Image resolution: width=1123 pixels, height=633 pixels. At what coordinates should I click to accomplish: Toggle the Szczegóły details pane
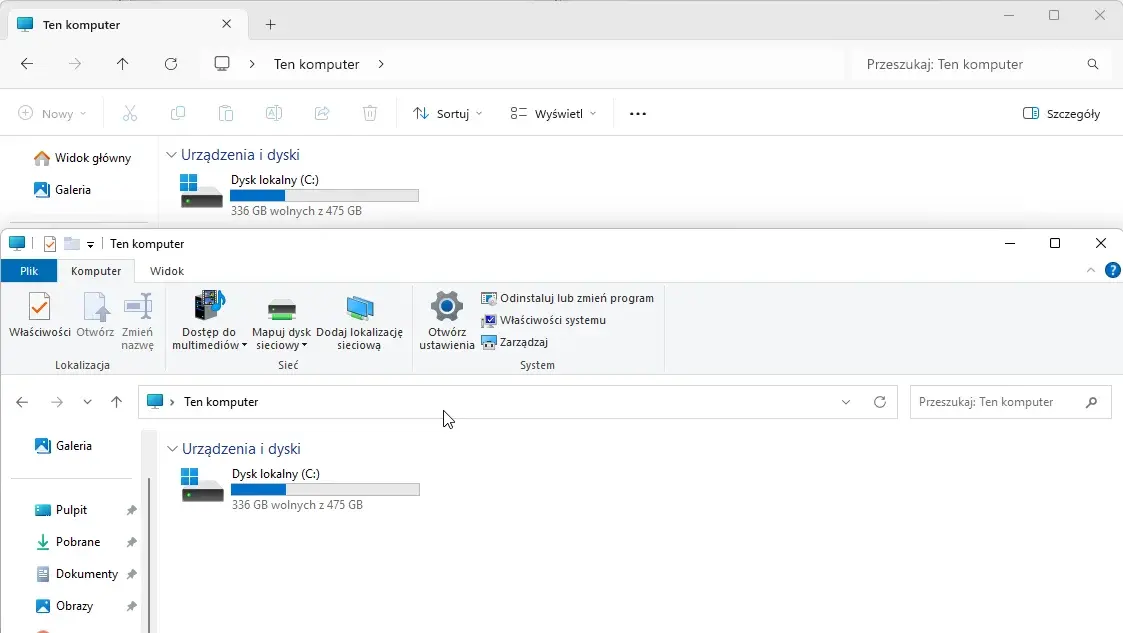click(1061, 114)
